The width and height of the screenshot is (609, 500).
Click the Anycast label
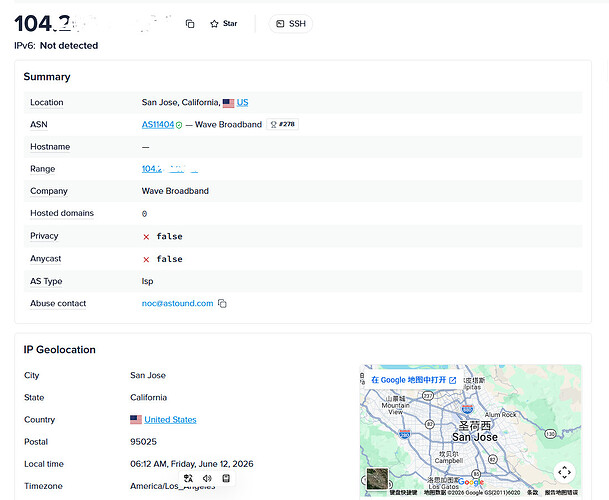pos(46,259)
